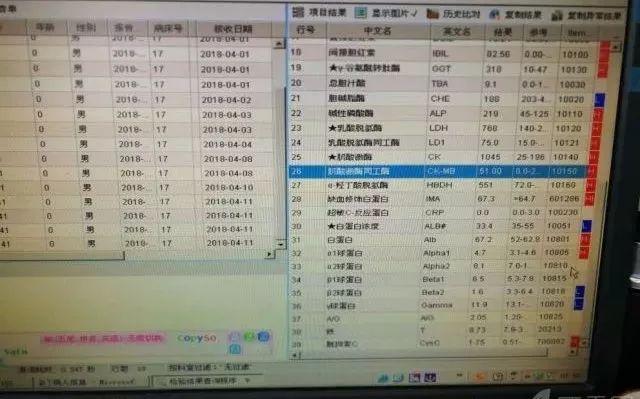This screenshot has width=640, height=399.
Task: Select the Alpha1 result row
Action: [x=435, y=253]
